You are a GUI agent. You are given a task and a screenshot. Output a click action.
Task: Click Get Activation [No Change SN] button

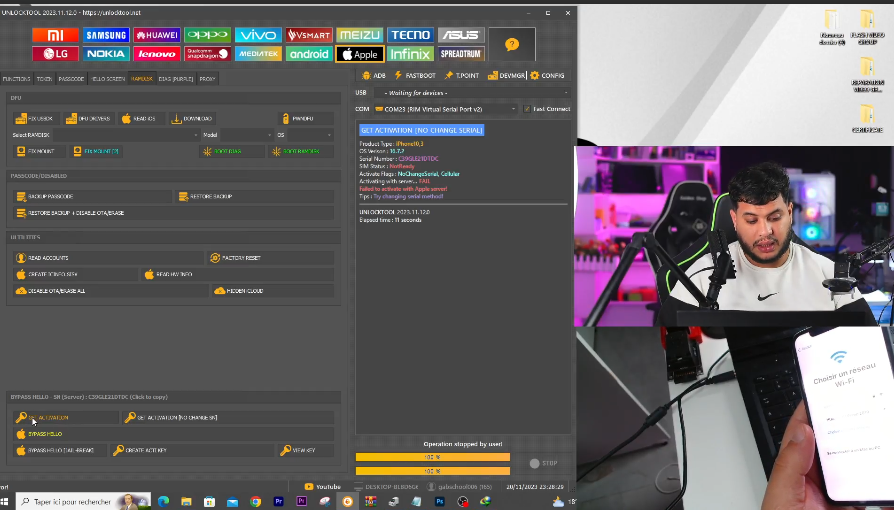point(227,418)
